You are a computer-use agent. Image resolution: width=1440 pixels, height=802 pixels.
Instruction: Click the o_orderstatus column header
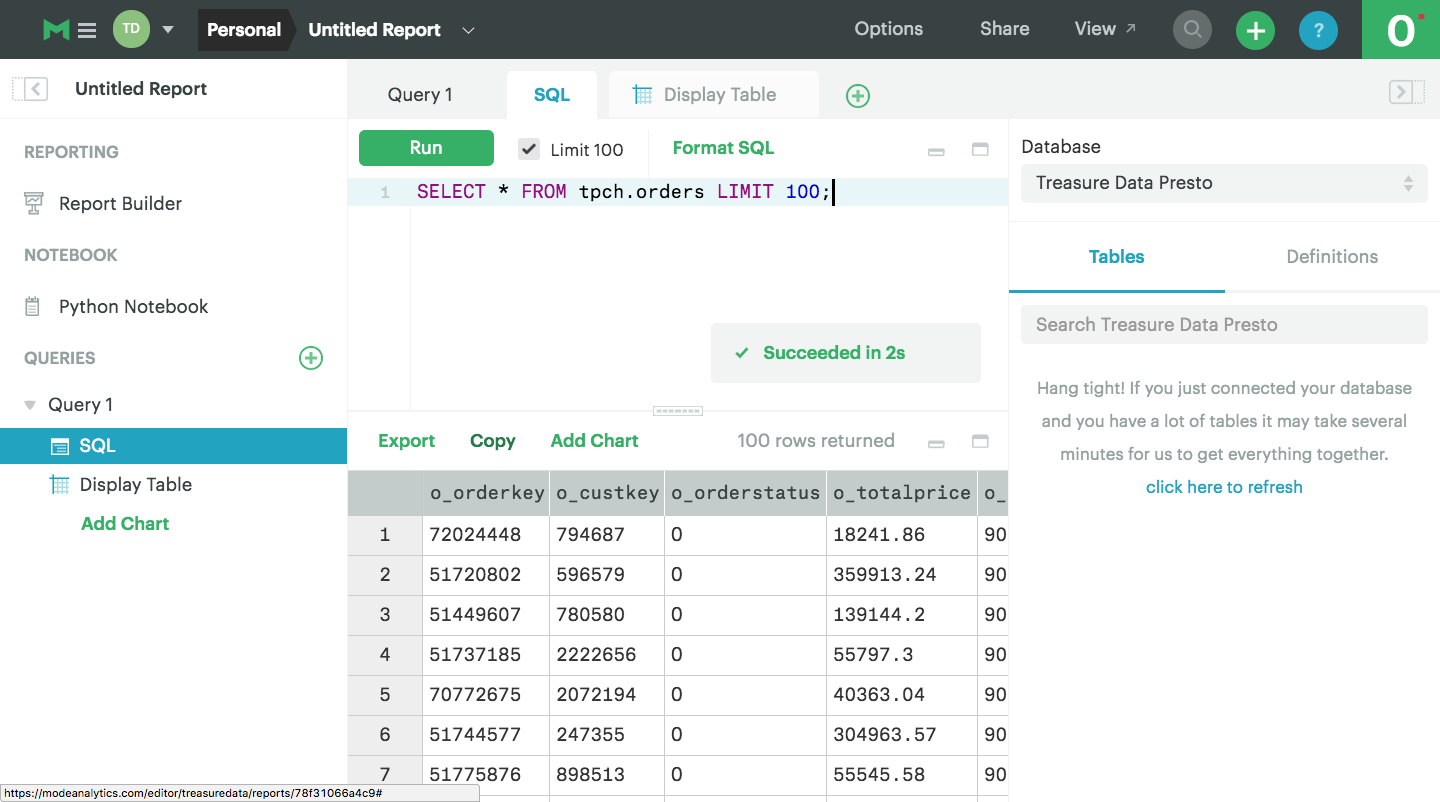[745, 493]
